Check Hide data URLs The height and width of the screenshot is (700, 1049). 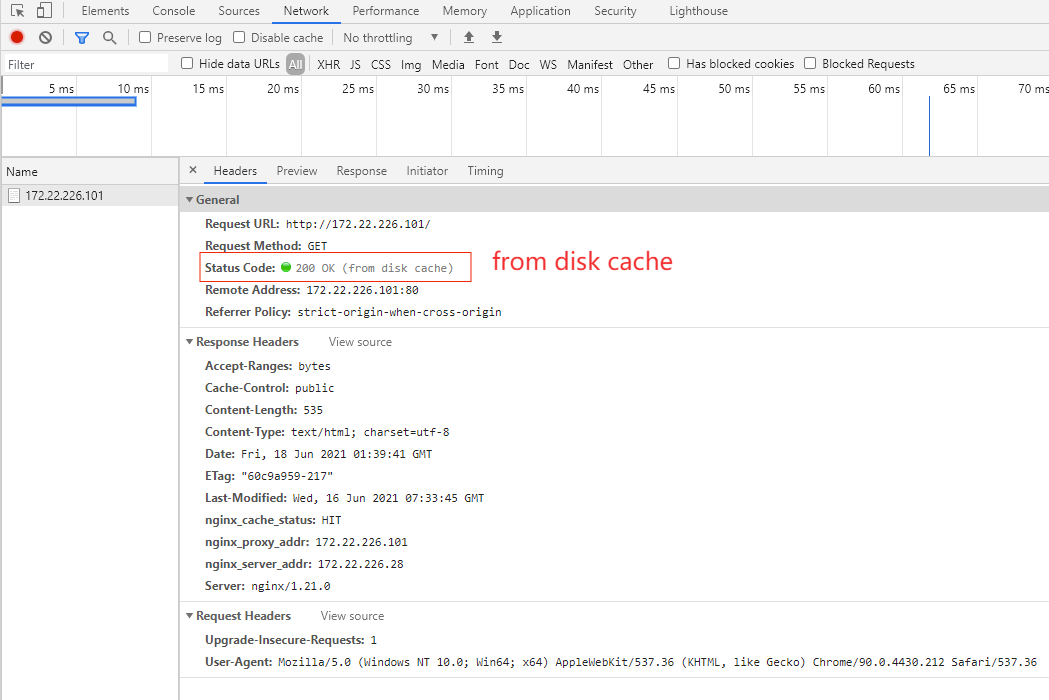pos(187,64)
